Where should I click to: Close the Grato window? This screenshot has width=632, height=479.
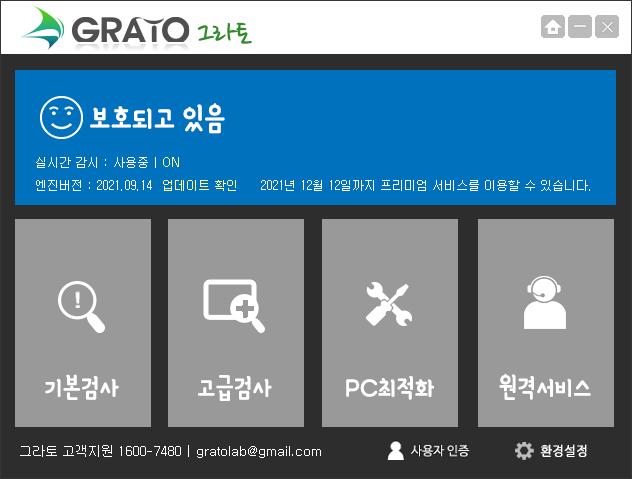[607, 27]
